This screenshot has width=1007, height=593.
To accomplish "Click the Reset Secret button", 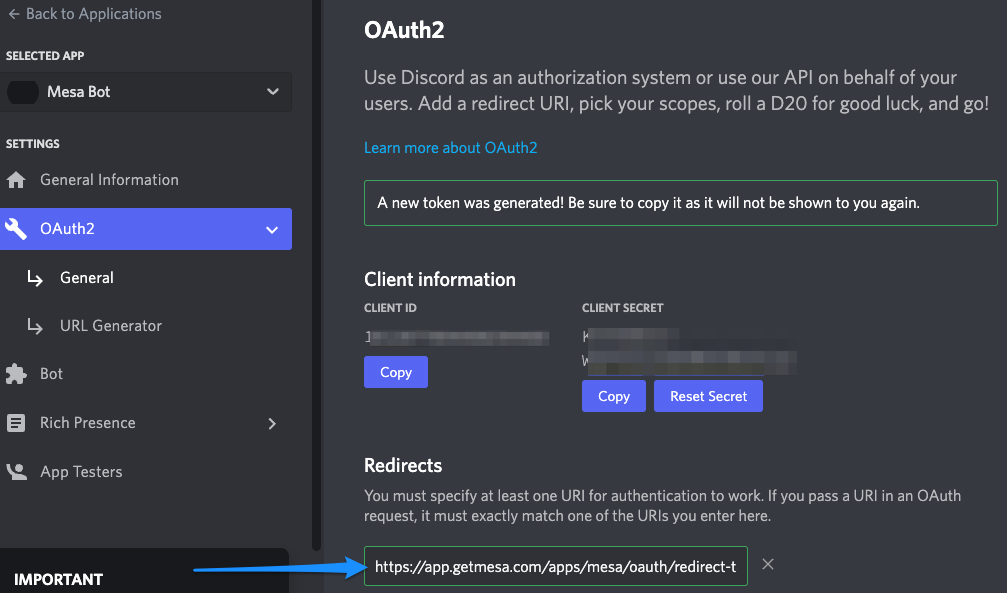I will [x=708, y=396].
